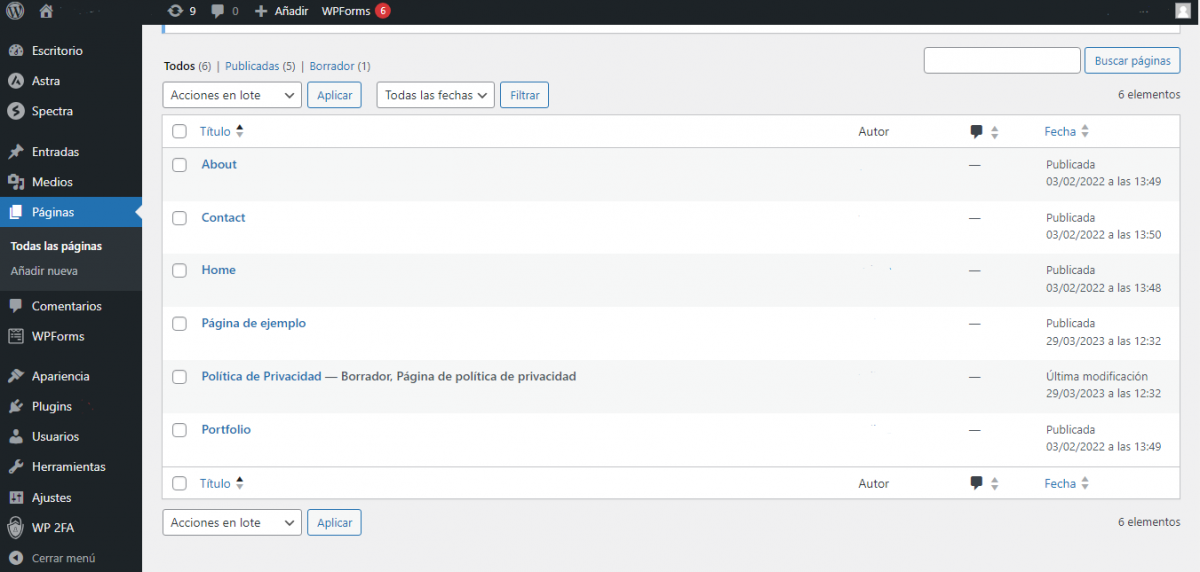Viewport: 1200px width, 572px height.
Task: Open the Apariencia sidebar menu
Action: tap(60, 376)
